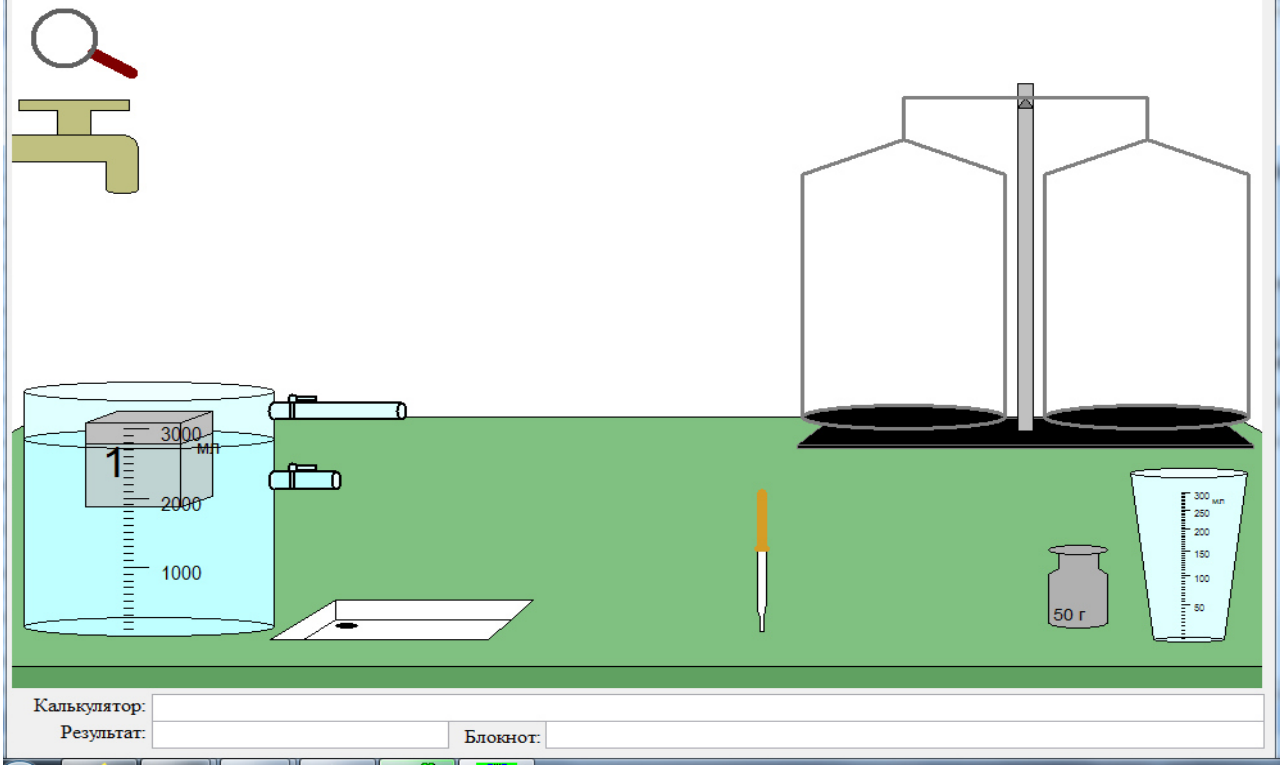The width and height of the screenshot is (1284, 767).
Task: Click the large water tank with the 3000 ml scale
Action: pos(148,510)
